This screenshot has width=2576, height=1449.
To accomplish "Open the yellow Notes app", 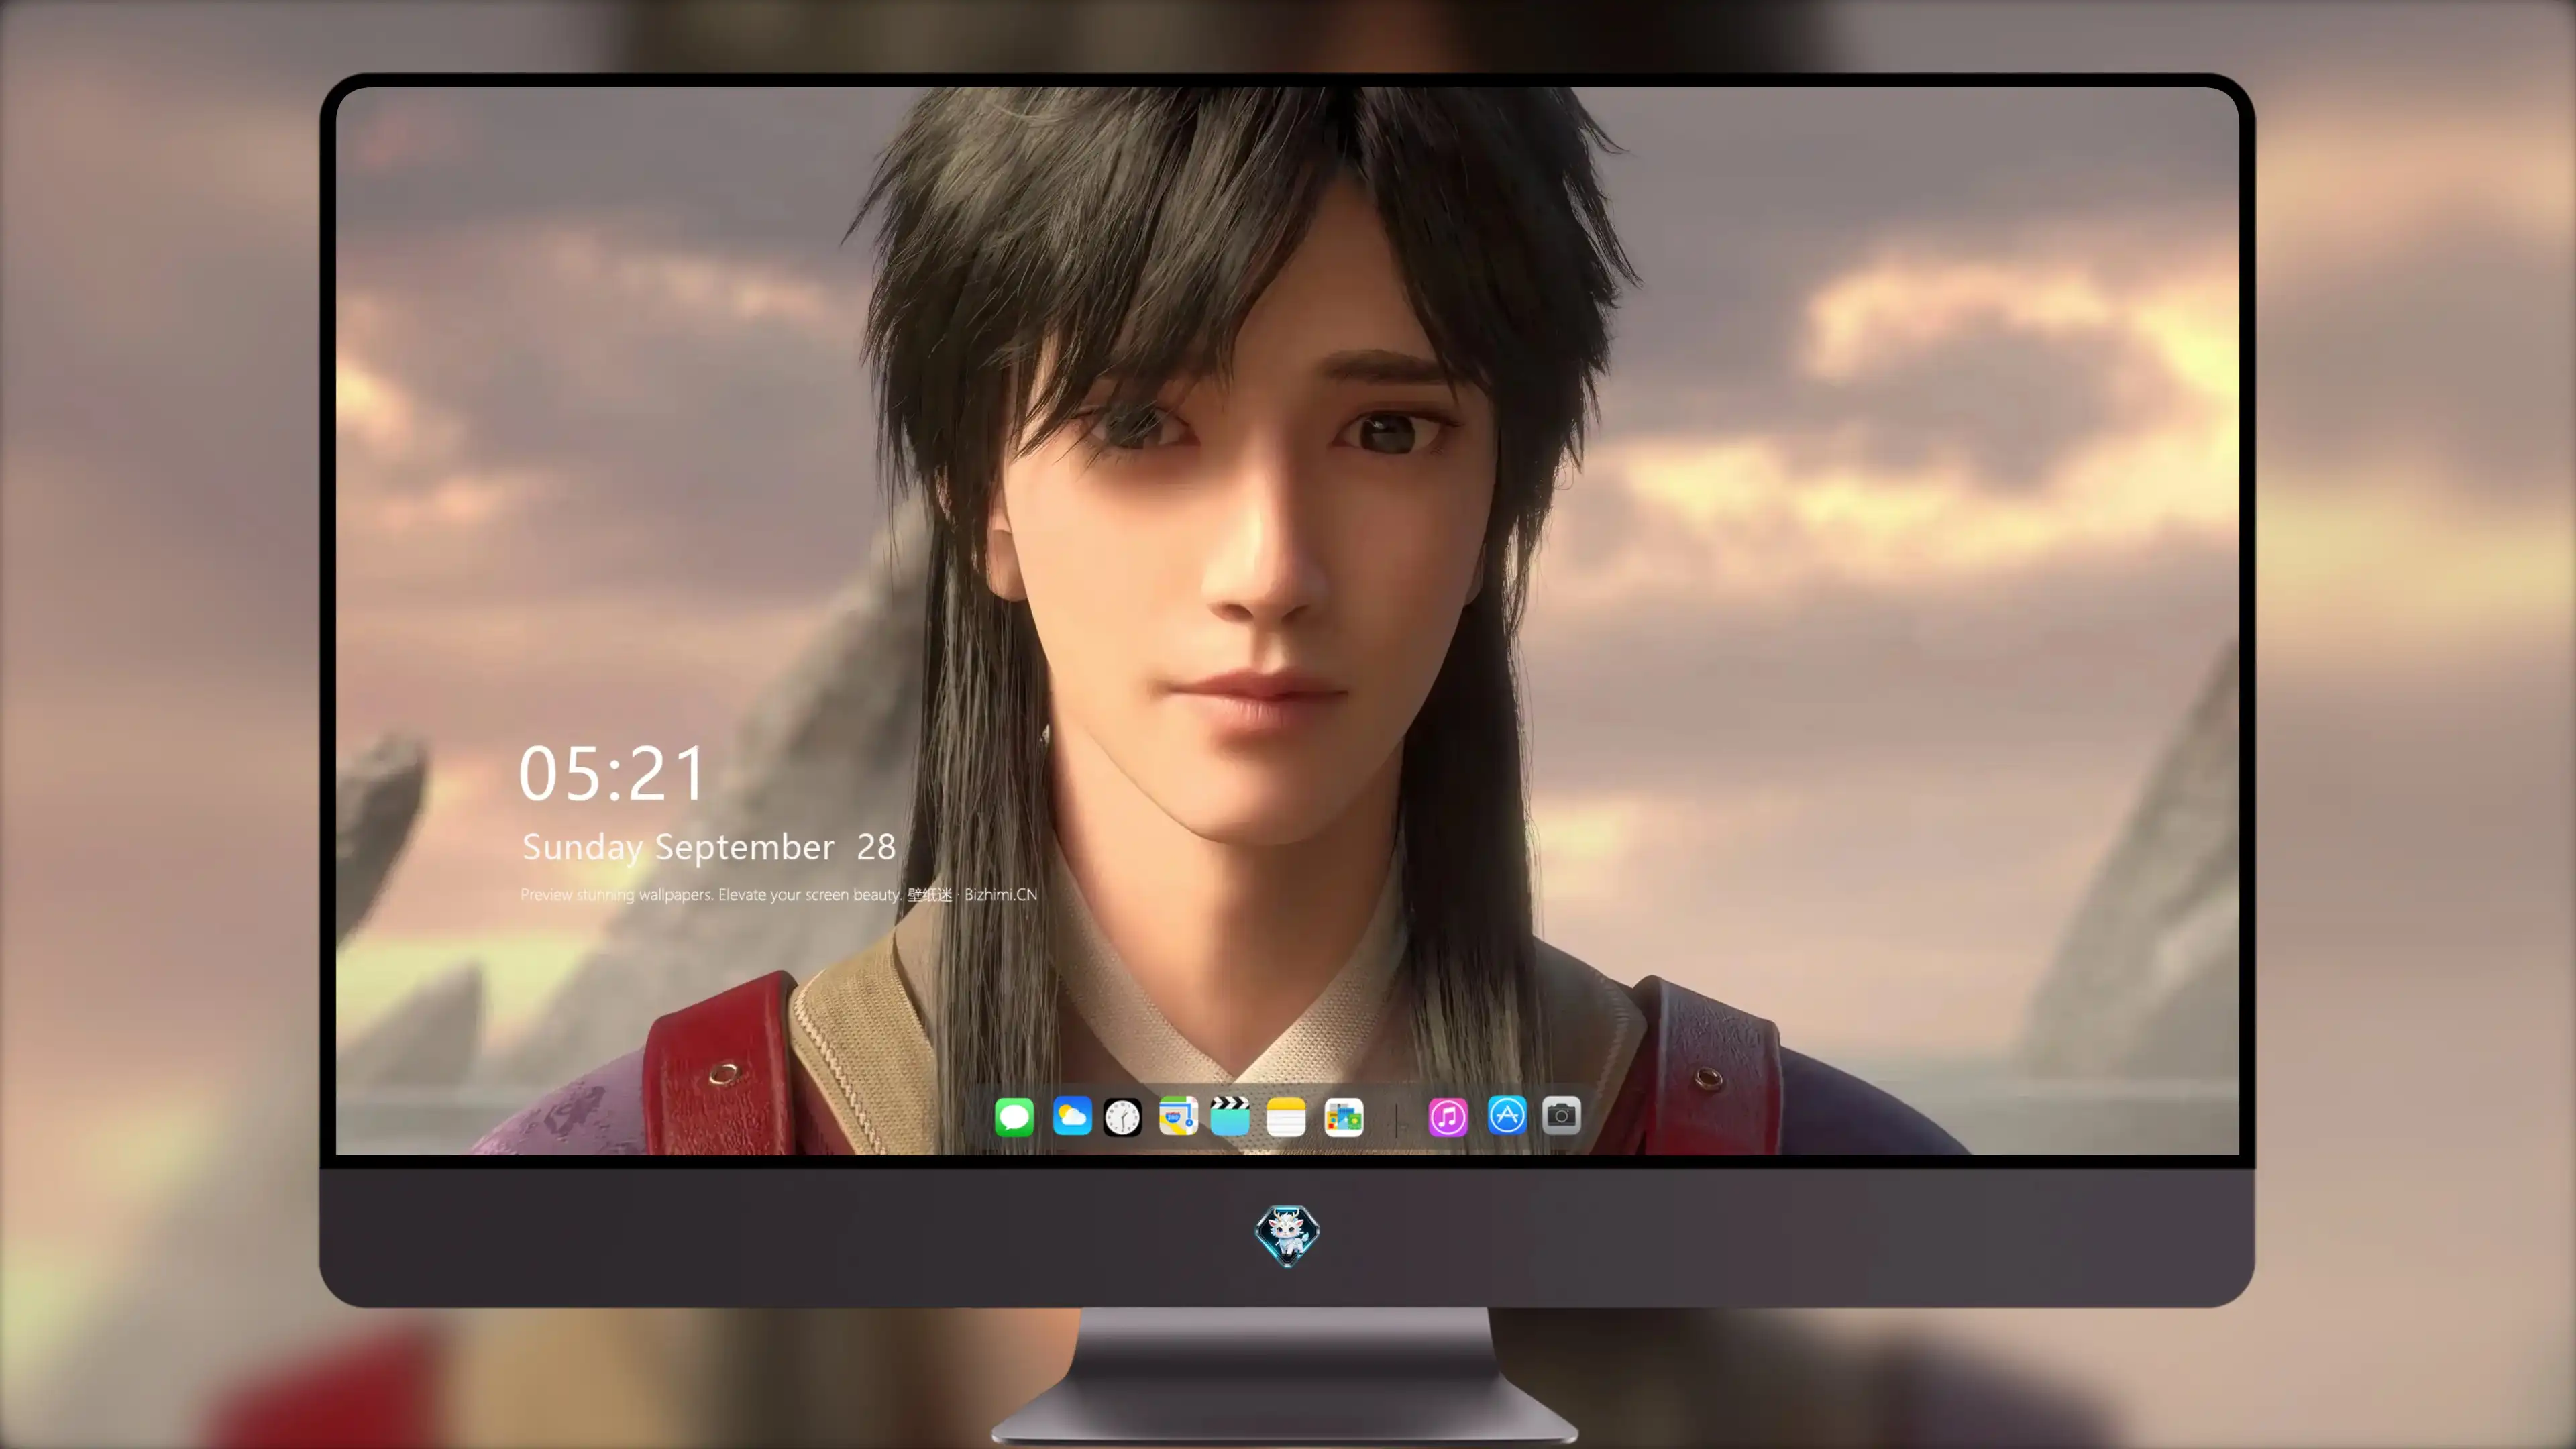I will (x=1286, y=1116).
